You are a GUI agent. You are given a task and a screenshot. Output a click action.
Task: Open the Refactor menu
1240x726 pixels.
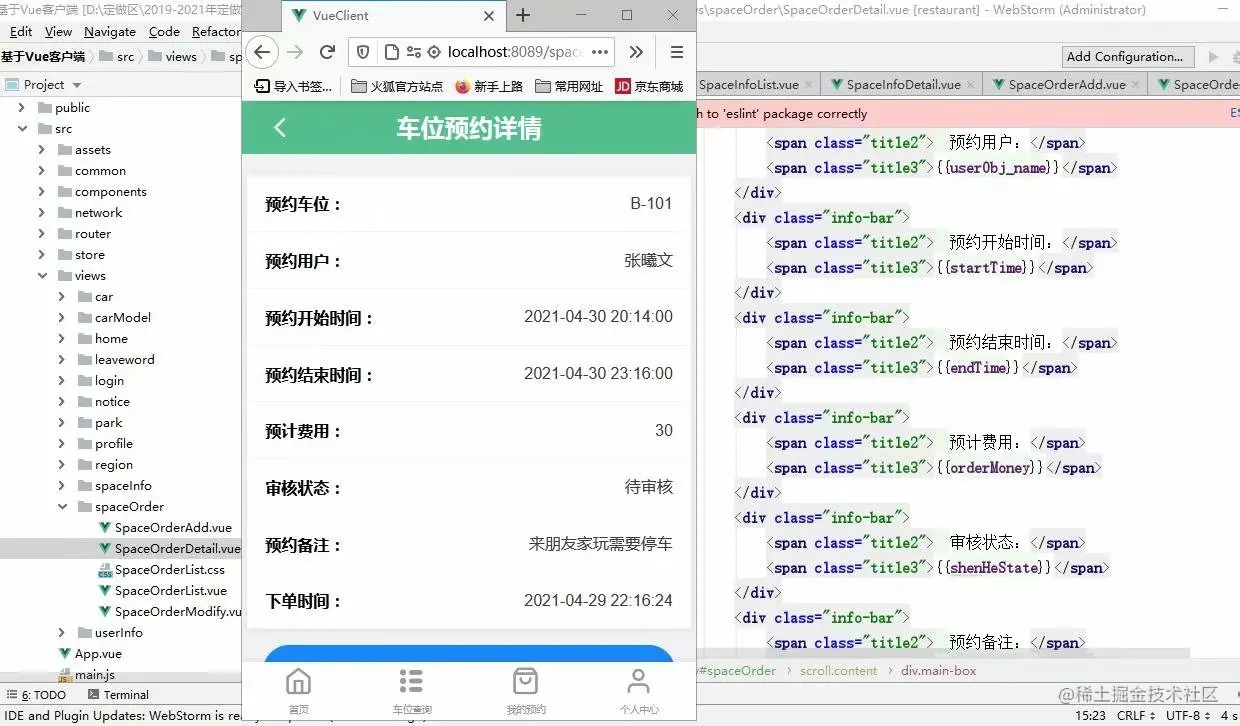216,31
